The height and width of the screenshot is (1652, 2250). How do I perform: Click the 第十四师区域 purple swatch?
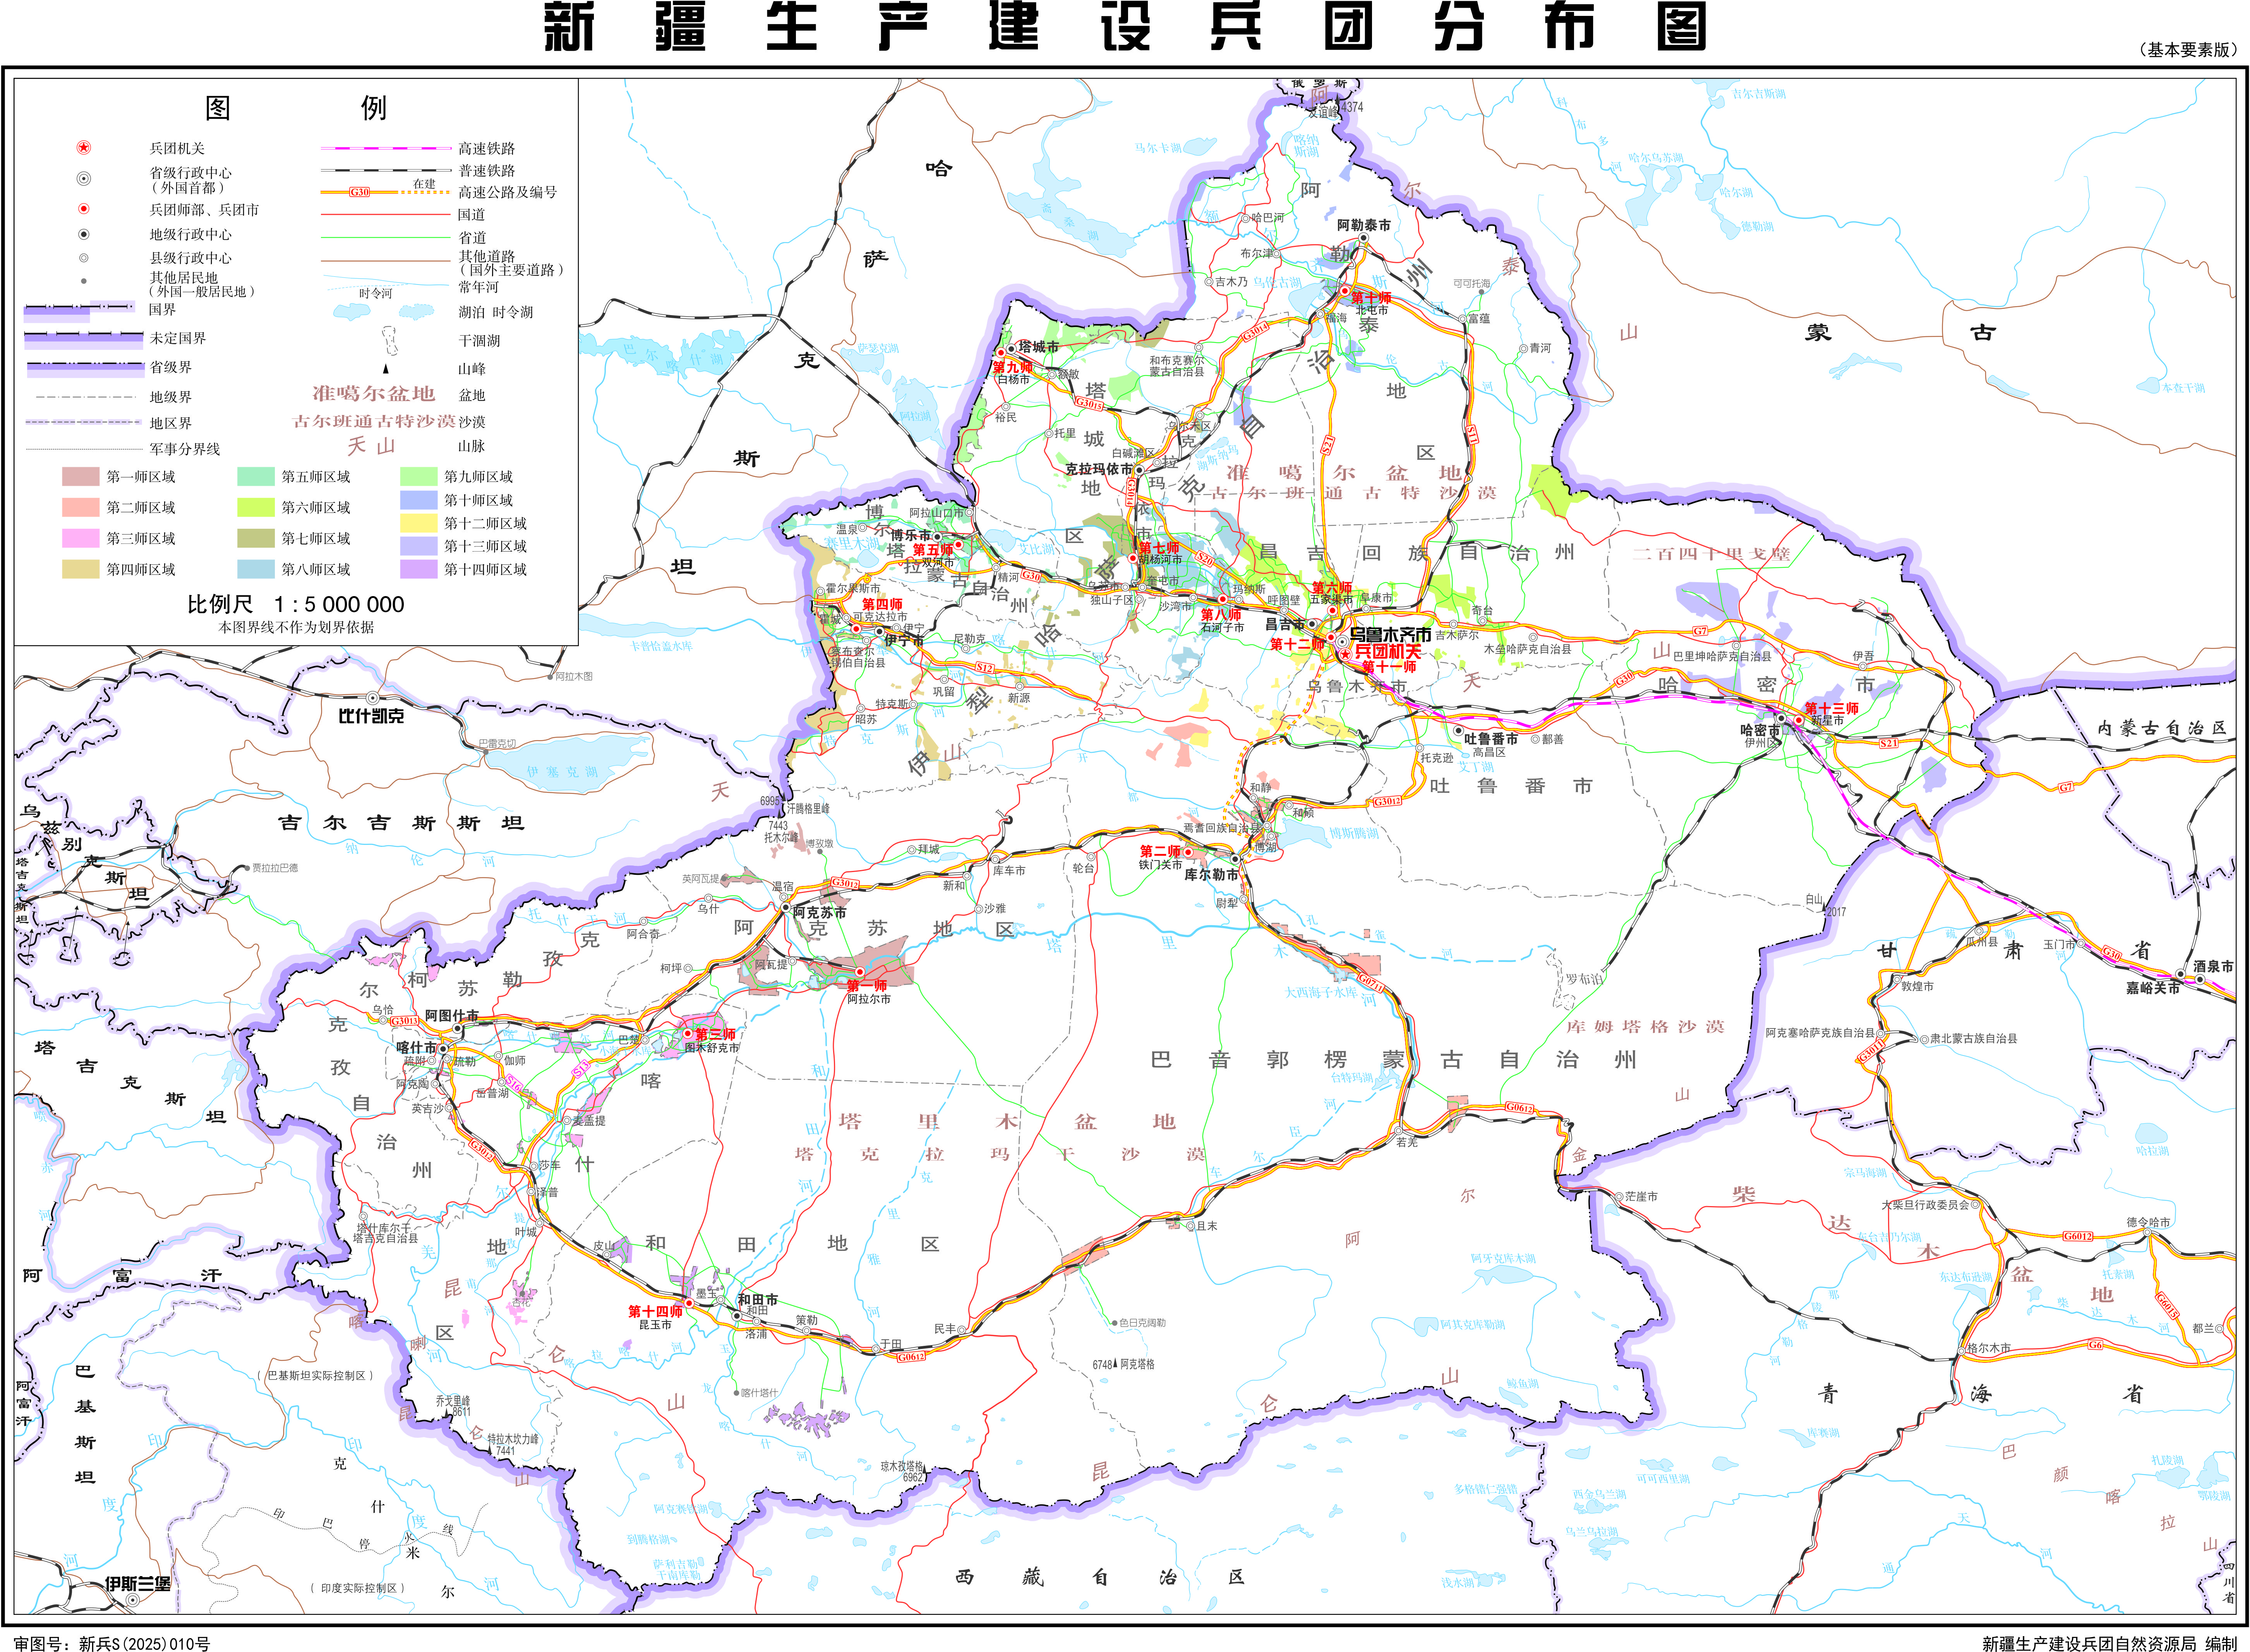tap(418, 569)
